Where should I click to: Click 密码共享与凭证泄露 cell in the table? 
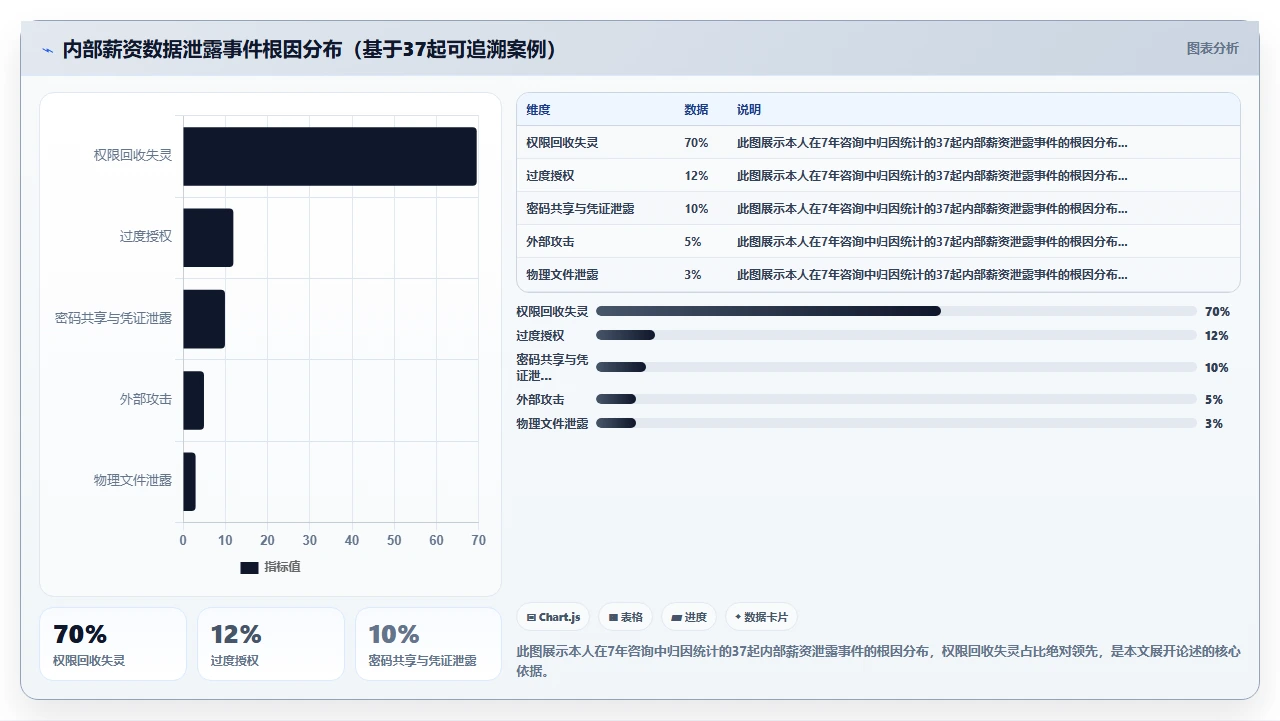580,209
